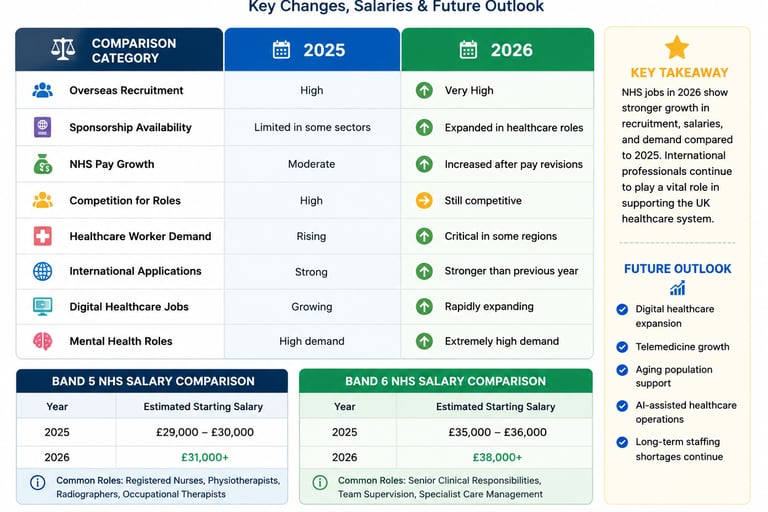This screenshot has height=512, width=768.
Task: Click the calendar icon next to 2026
Action: [x=468, y=49]
